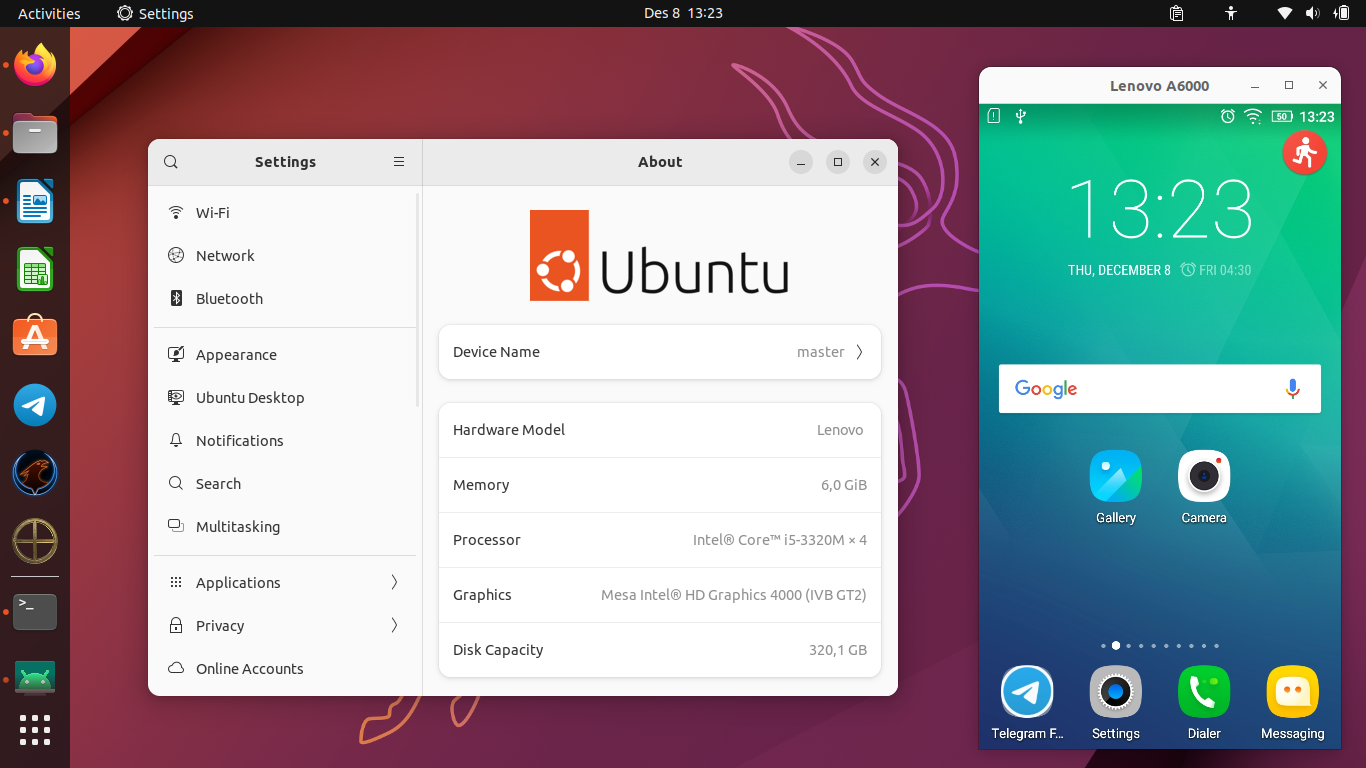Click the Graphics Mesa Intel value

click(x=734, y=595)
